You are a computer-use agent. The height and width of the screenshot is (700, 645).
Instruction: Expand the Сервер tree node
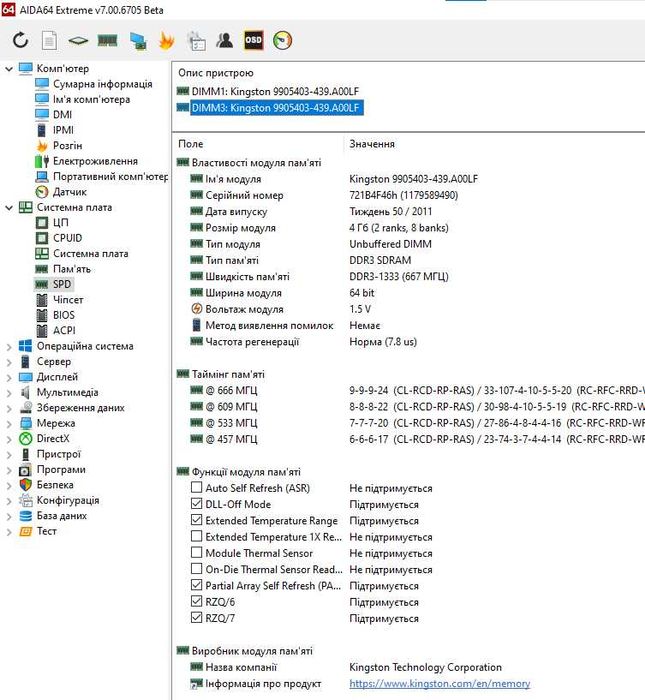point(8,362)
